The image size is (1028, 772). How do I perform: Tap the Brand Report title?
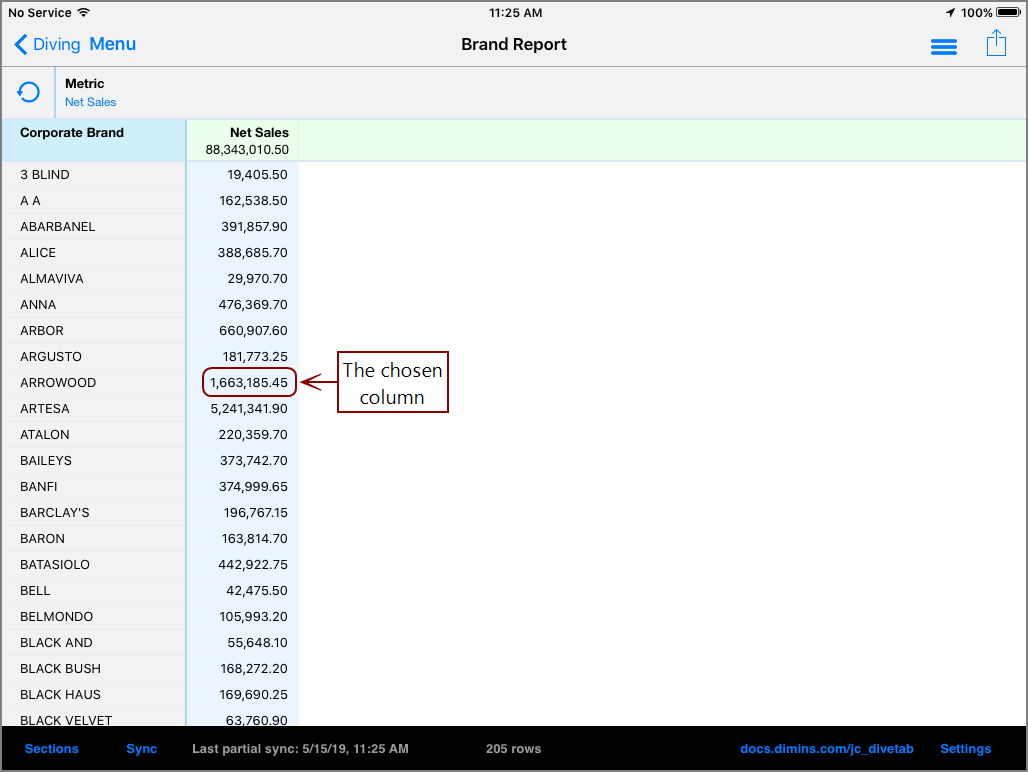pos(513,44)
